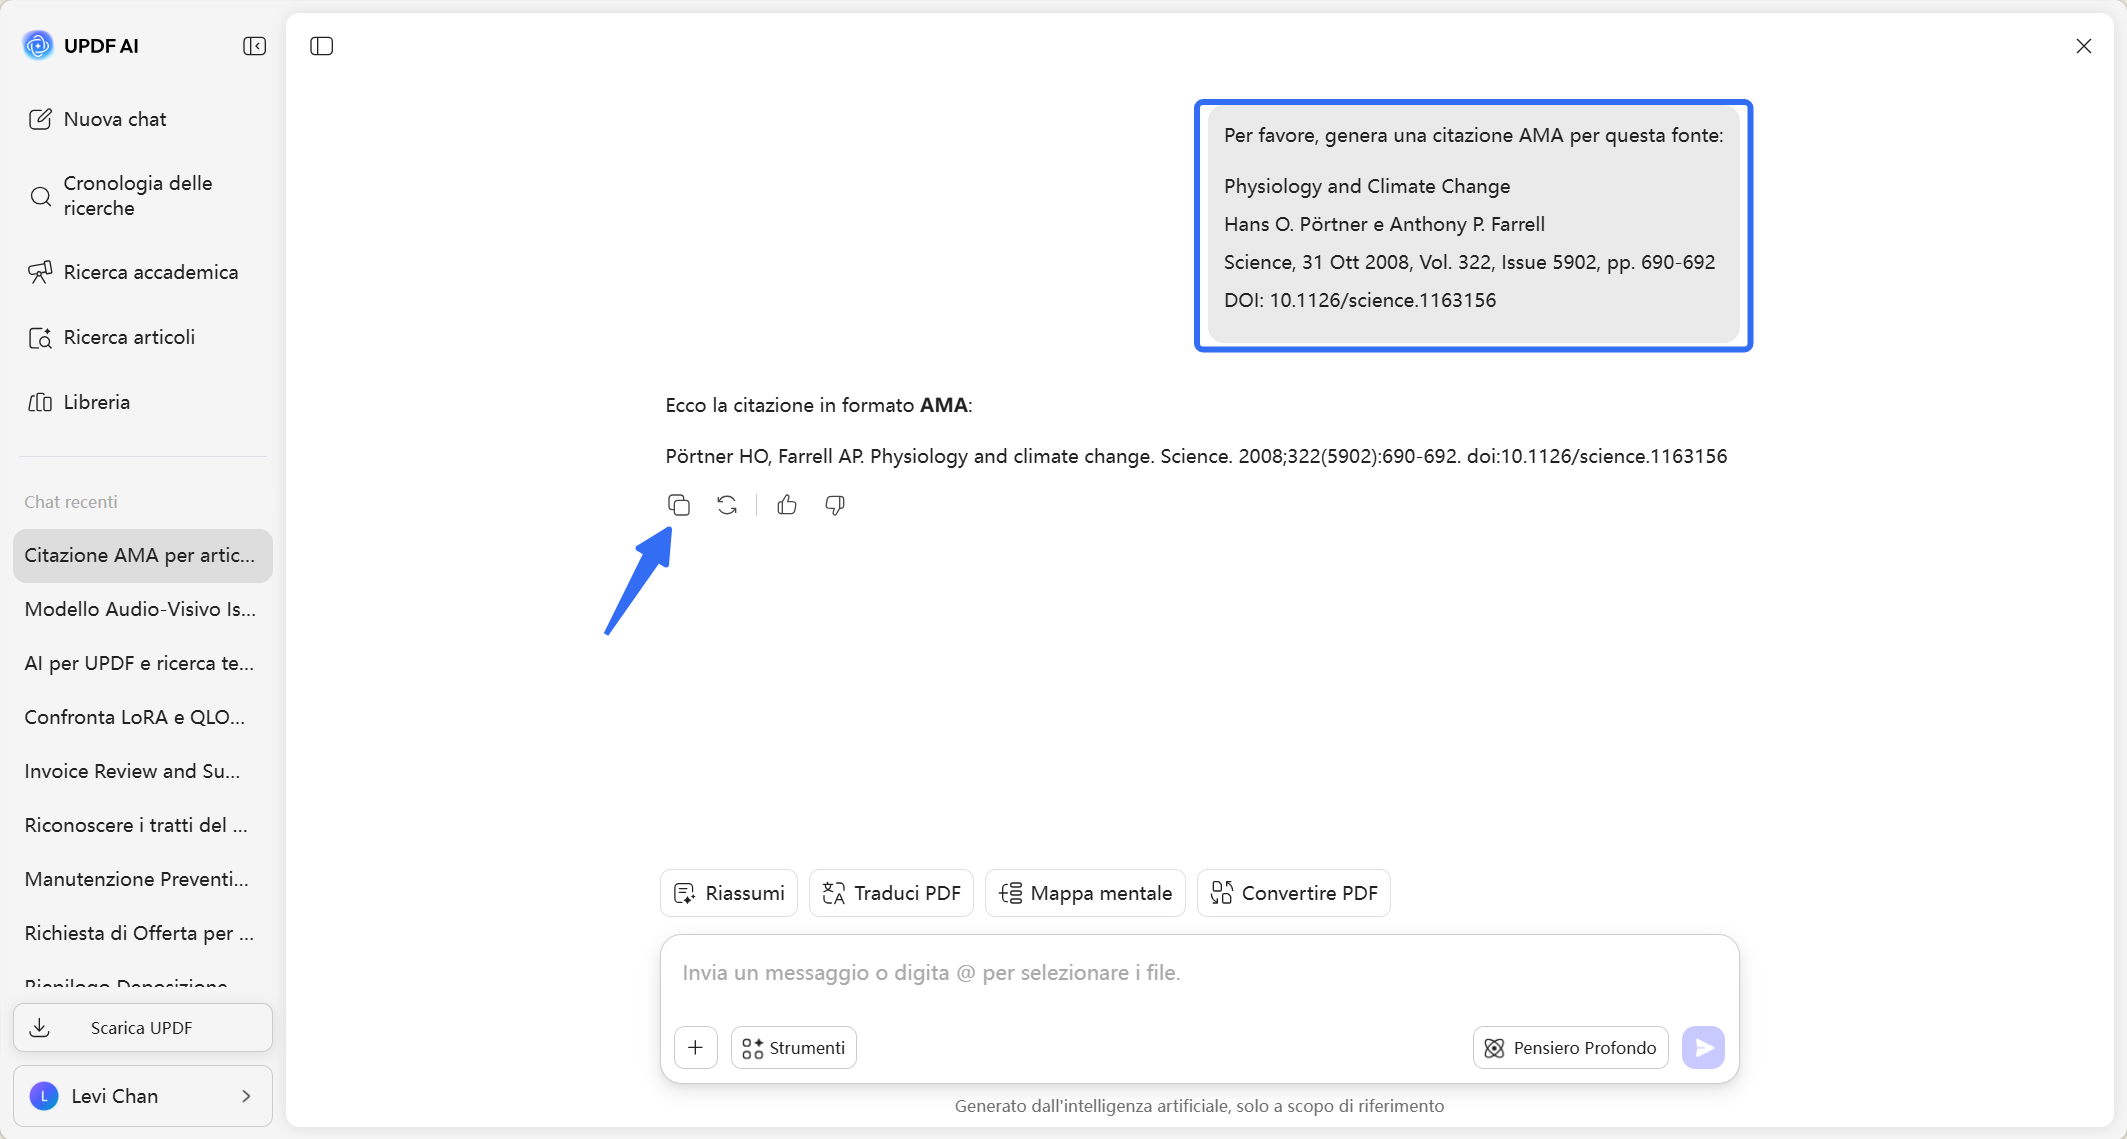Open chat 'Richiesta di Offerta per ...'

142,933
